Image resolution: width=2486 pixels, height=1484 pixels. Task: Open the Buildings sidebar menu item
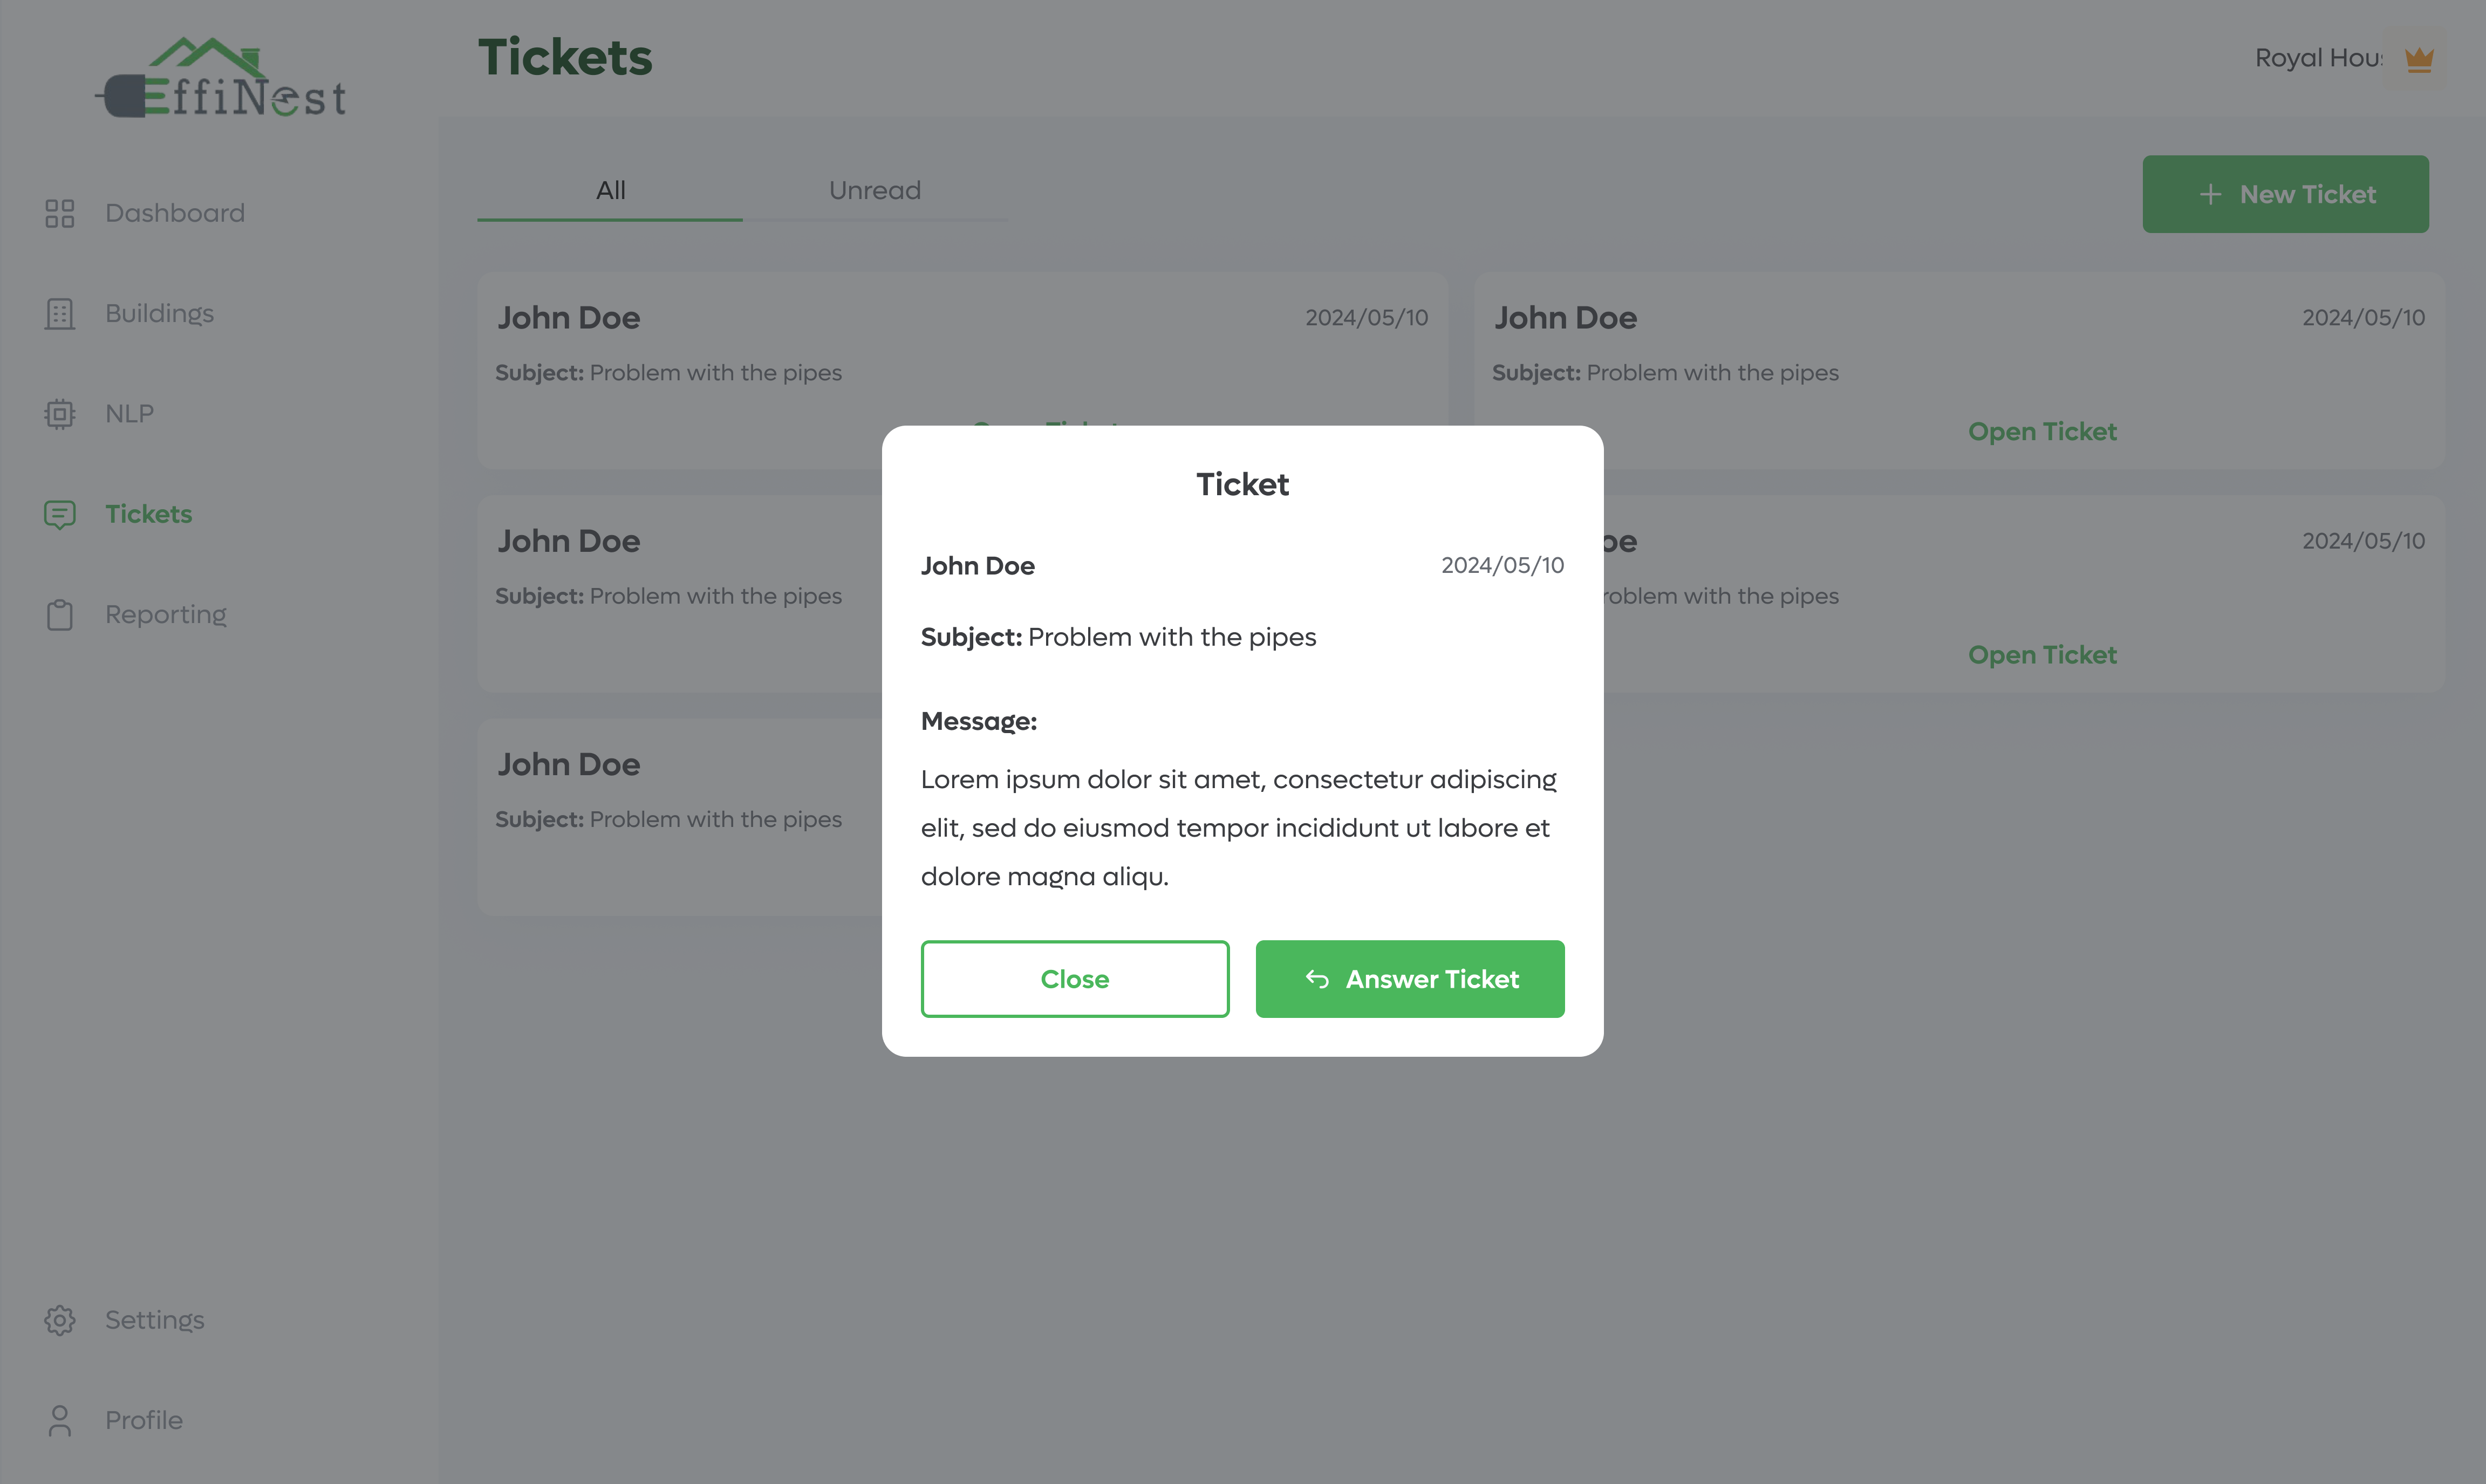(159, 314)
